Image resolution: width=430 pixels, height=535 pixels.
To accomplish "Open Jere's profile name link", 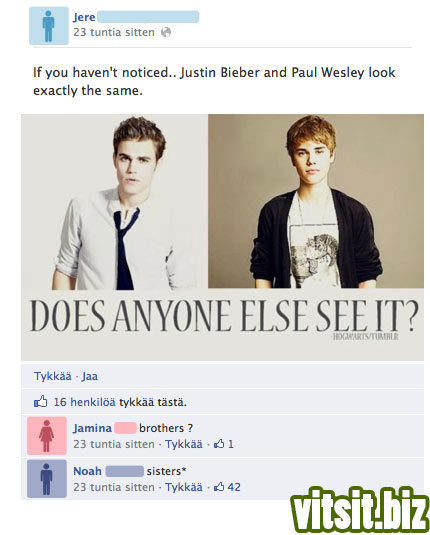I will click(84, 17).
